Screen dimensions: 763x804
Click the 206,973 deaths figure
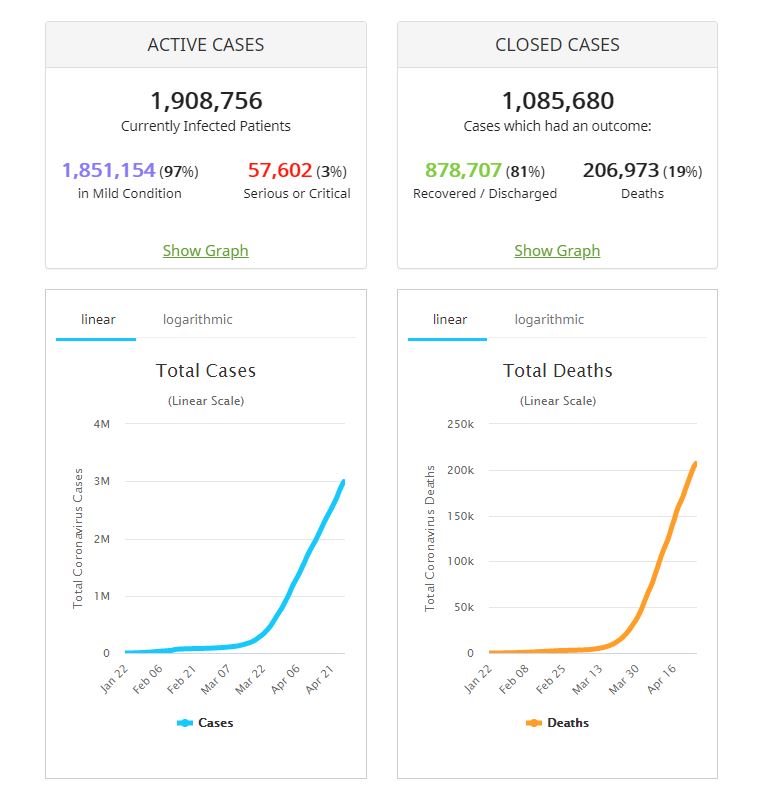click(621, 170)
